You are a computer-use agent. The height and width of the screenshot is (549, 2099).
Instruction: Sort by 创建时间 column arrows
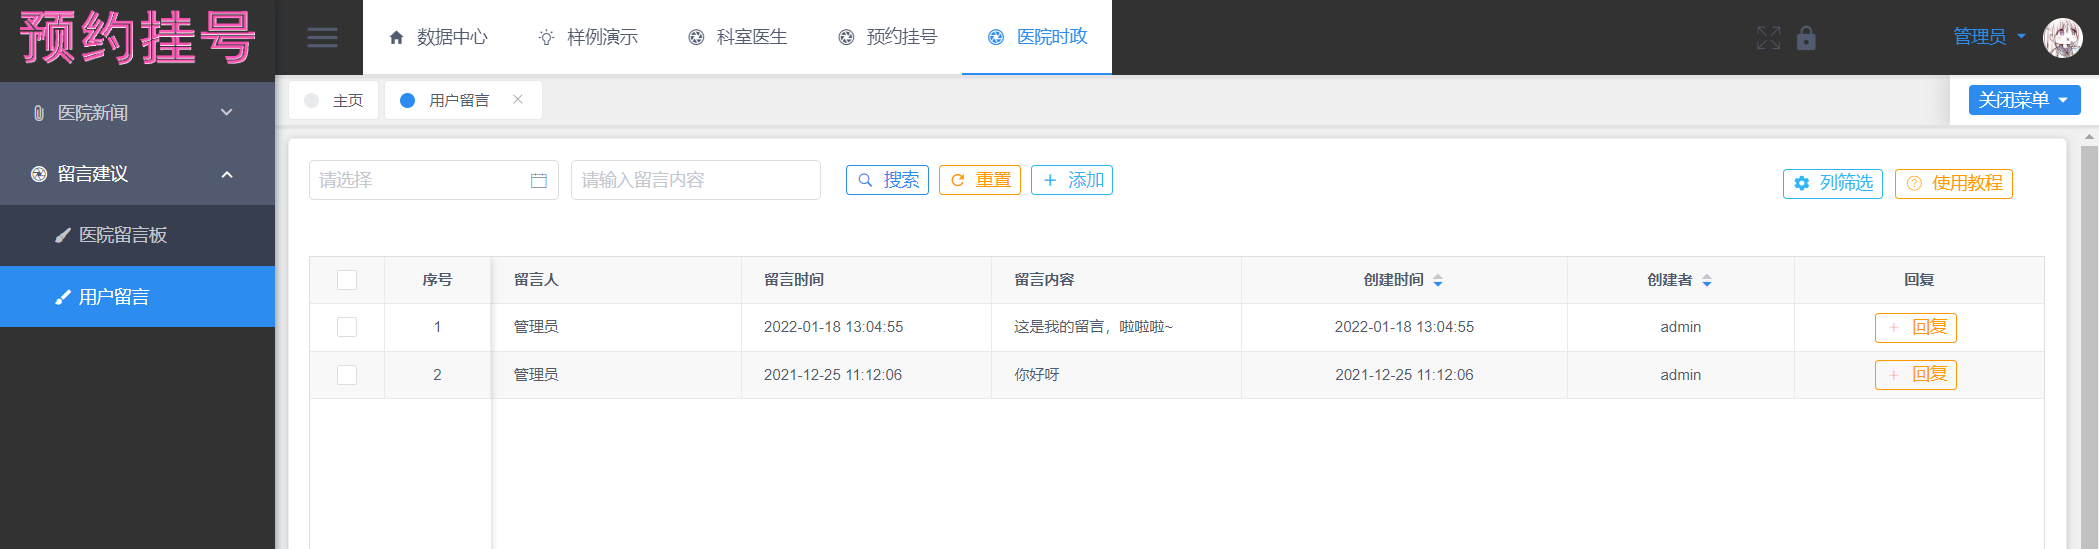[x=1438, y=281]
